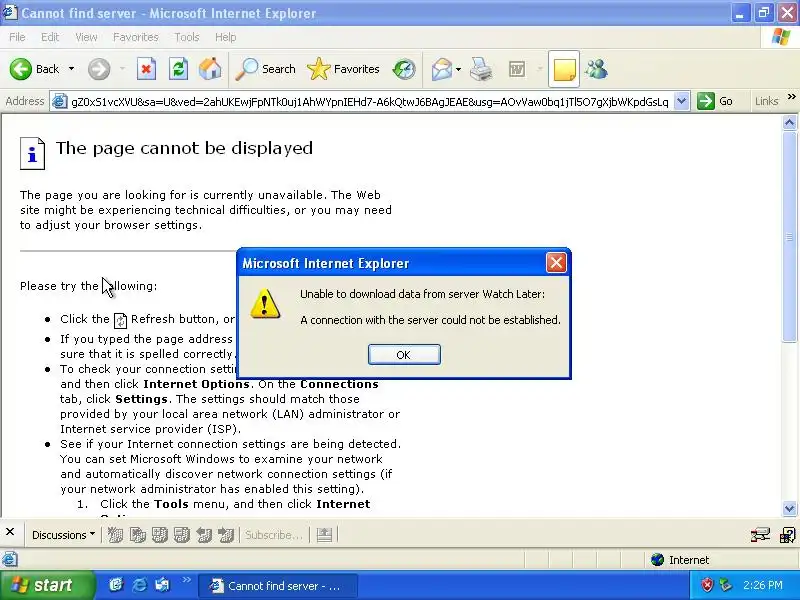Toggle the discussion pane icon beside Subscribe
The width and height of the screenshot is (800, 600).
[324, 535]
